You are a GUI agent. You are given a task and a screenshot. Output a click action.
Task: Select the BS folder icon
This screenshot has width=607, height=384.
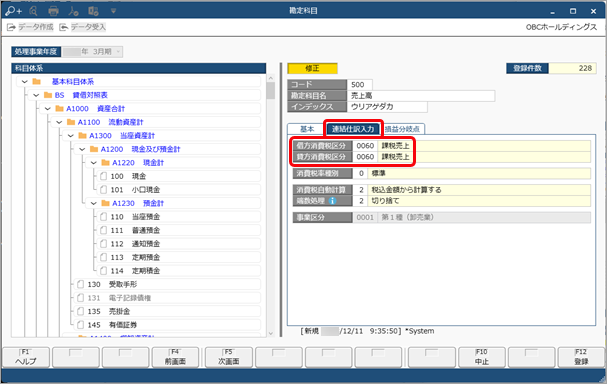(x=48, y=95)
